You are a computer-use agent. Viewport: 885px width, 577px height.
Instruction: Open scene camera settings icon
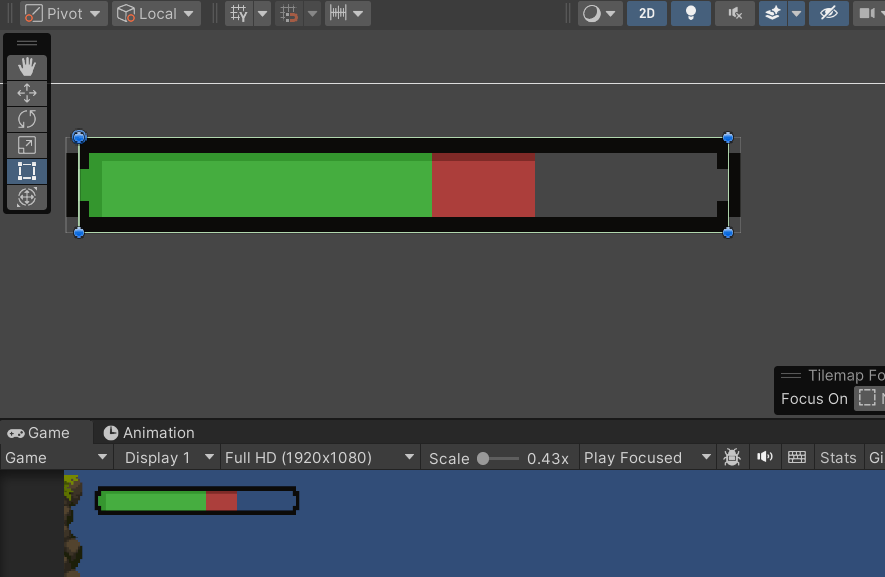(868, 14)
